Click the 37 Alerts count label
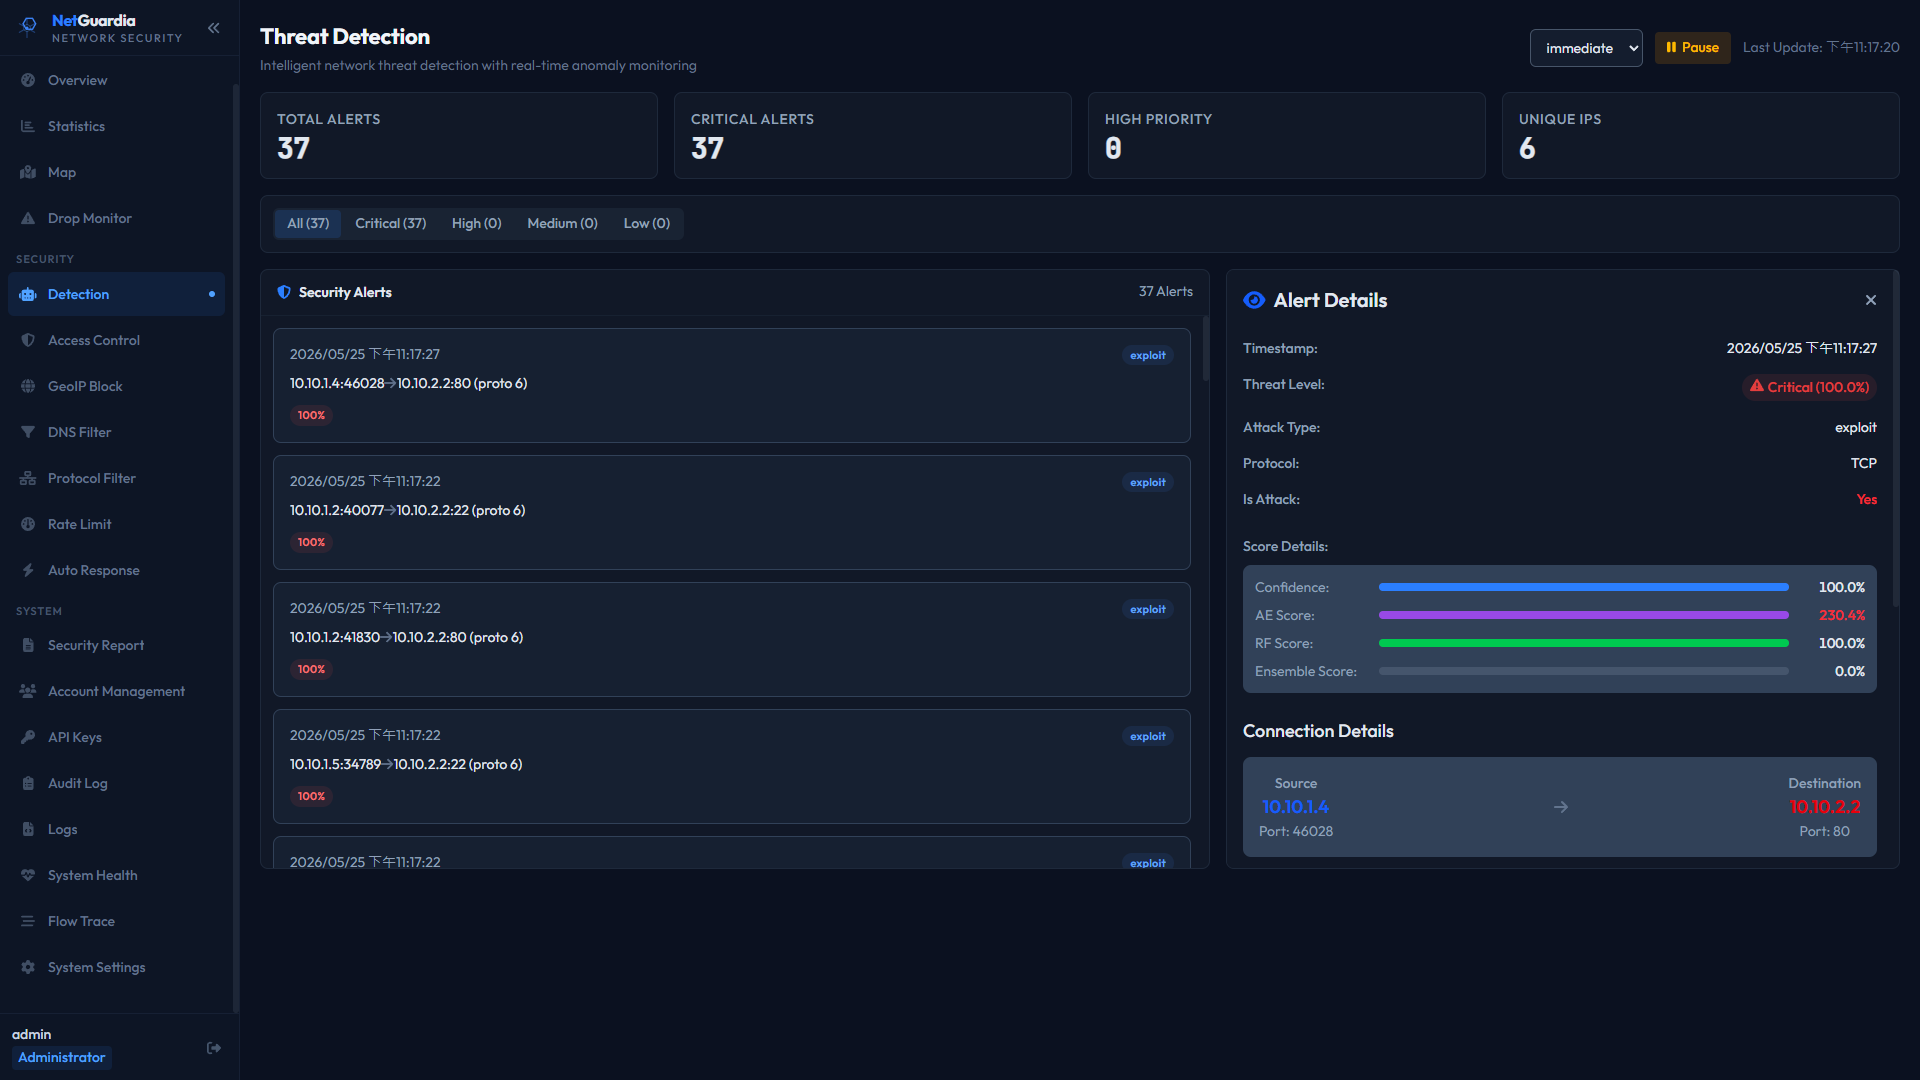Image resolution: width=1920 pixels, height=1080 pixels. click(1166, 292)
